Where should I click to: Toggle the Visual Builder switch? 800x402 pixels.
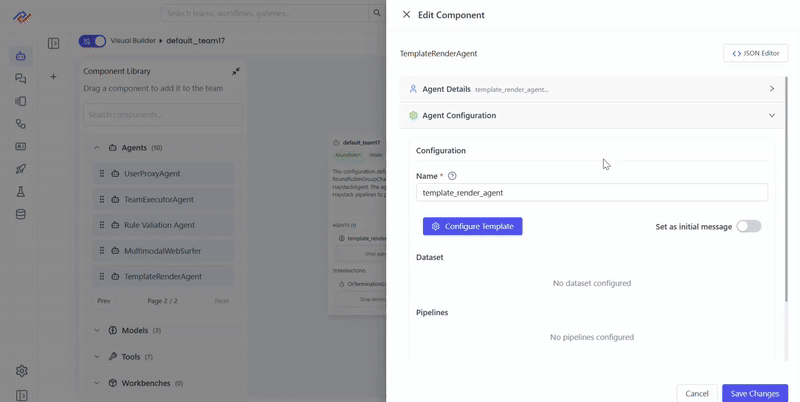[93, 41]
